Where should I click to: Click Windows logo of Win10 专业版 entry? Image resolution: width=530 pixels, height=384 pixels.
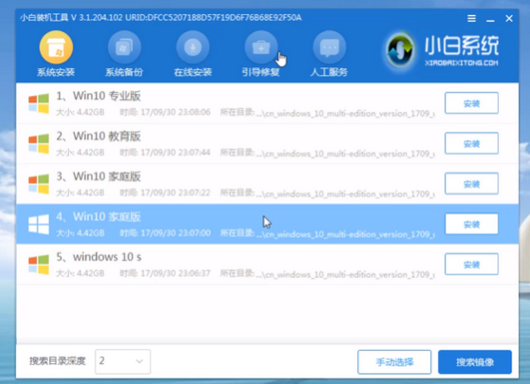tap(39, 103)
